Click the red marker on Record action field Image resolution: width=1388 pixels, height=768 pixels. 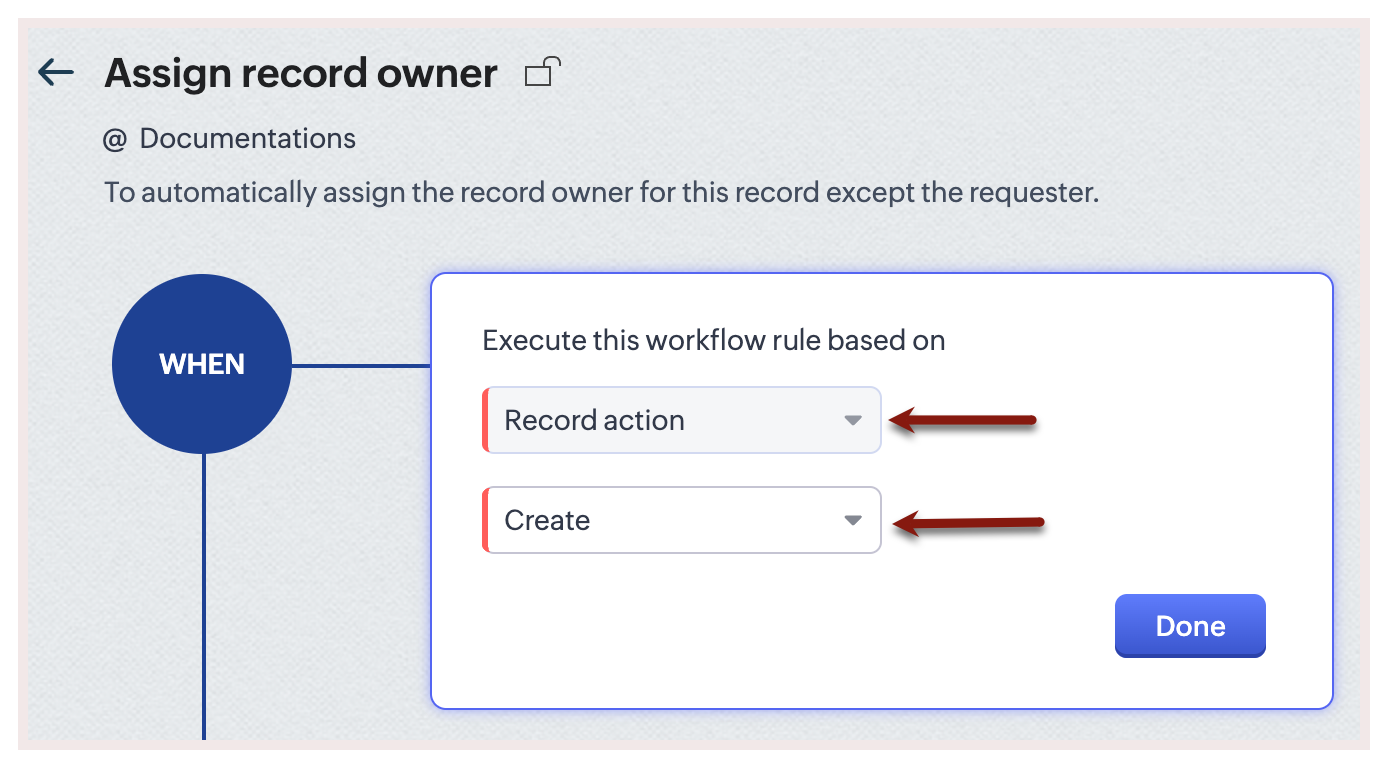point(485,420)
